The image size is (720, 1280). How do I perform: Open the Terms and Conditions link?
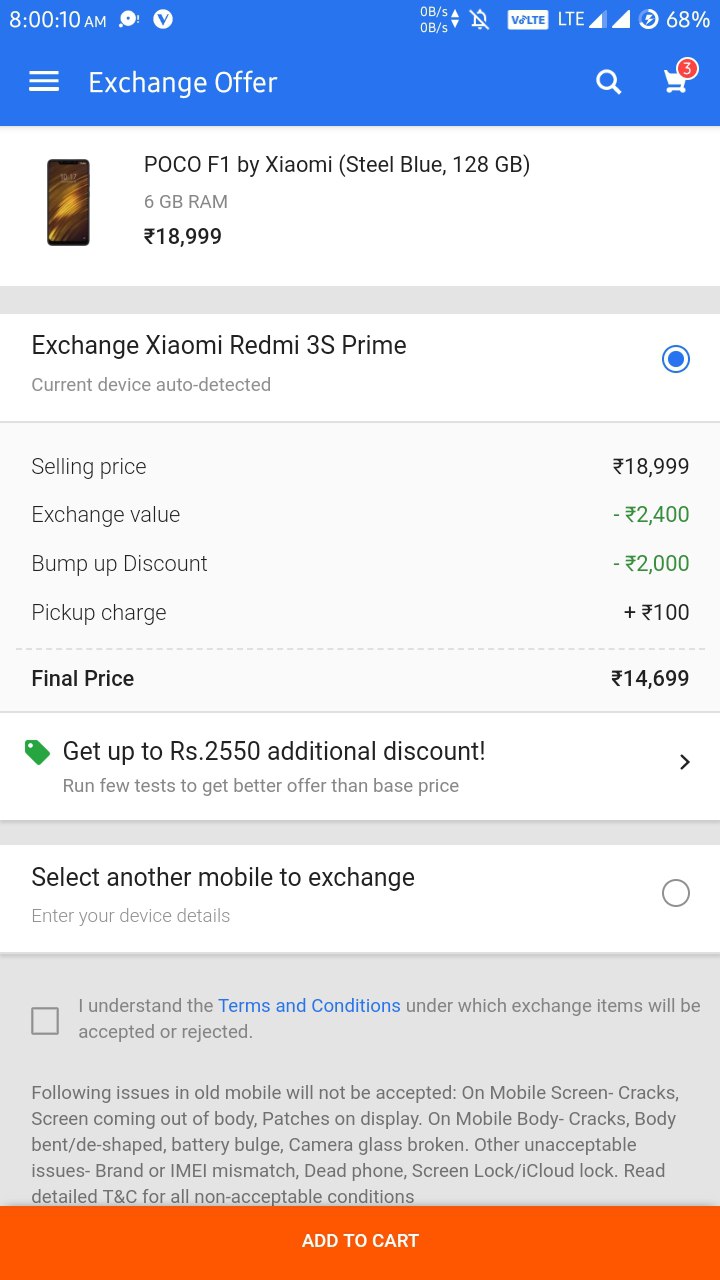[309, 1006]
